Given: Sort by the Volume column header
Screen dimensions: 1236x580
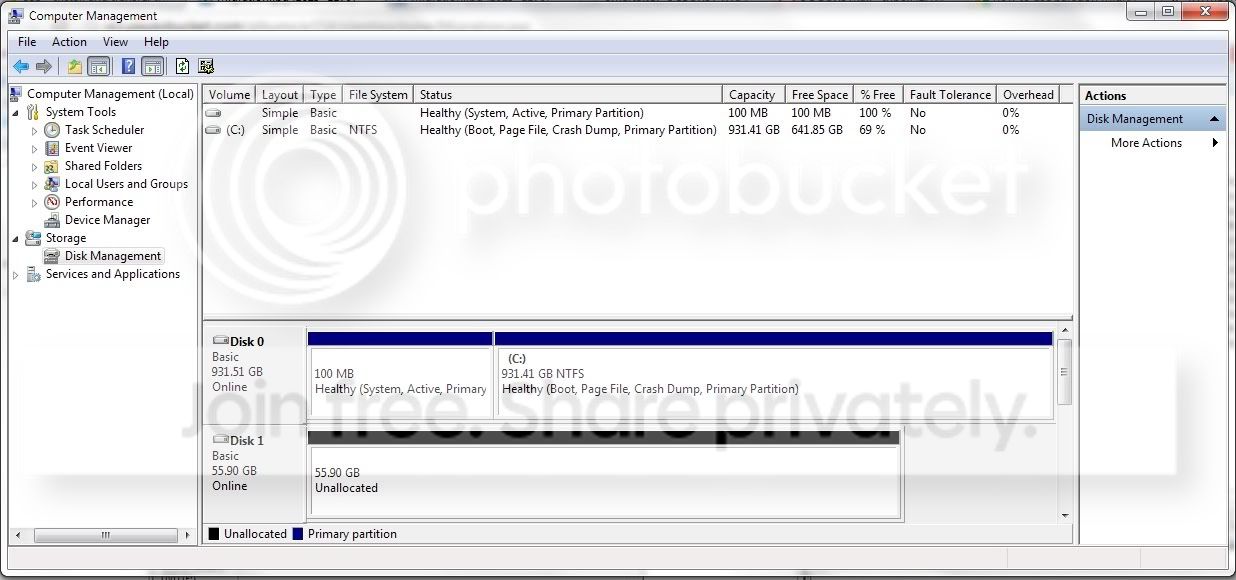Looking at the screenshot, I should [x=229, y=95].
